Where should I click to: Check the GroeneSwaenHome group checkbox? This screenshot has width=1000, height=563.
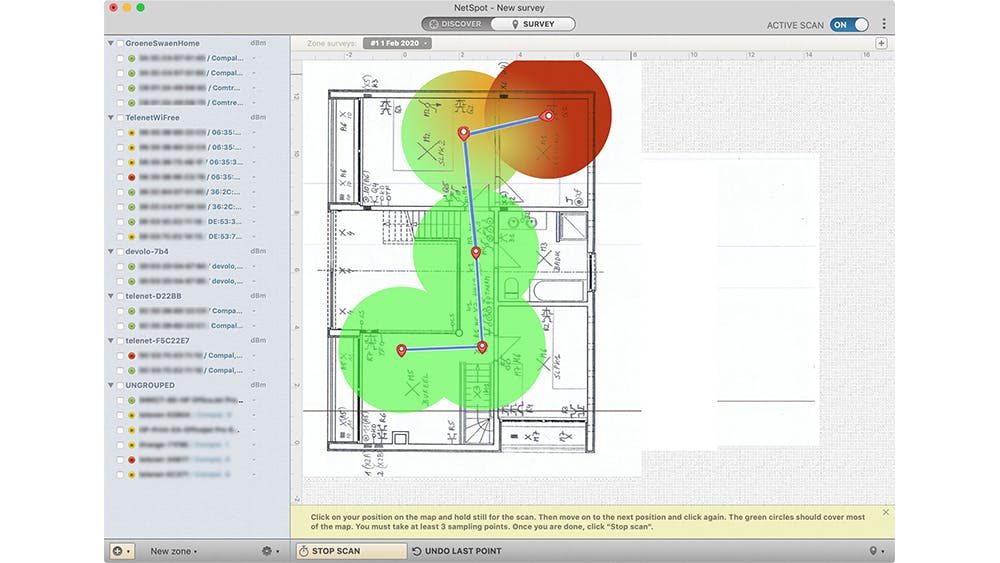120,43
